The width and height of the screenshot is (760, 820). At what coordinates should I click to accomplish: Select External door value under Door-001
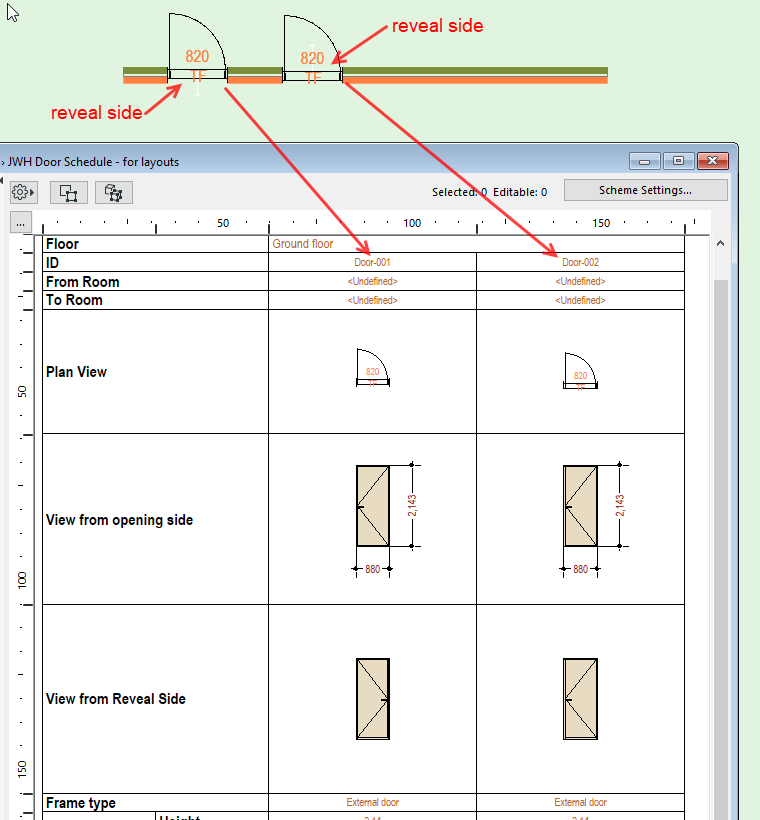(372, 802)
